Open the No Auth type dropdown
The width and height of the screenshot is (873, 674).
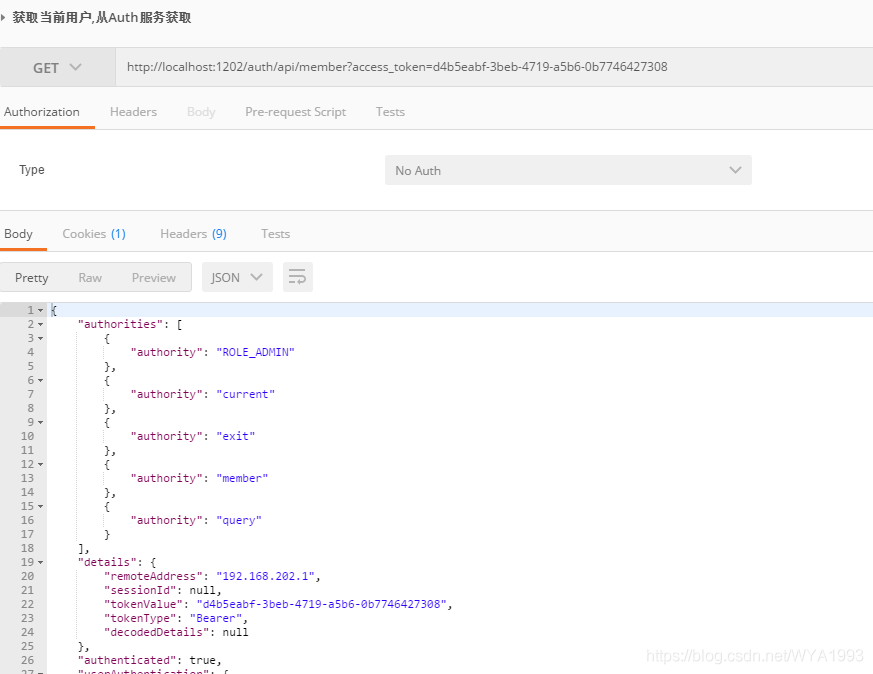(x=568, y=170)
